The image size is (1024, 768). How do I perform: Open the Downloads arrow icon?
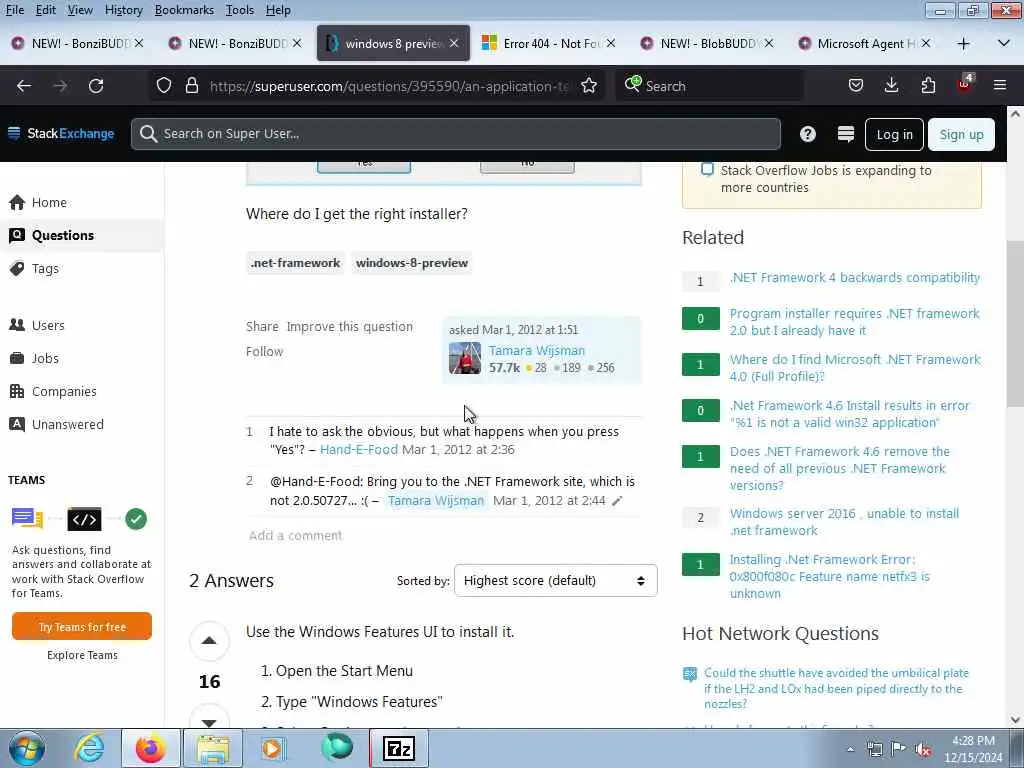coord(891,86)
